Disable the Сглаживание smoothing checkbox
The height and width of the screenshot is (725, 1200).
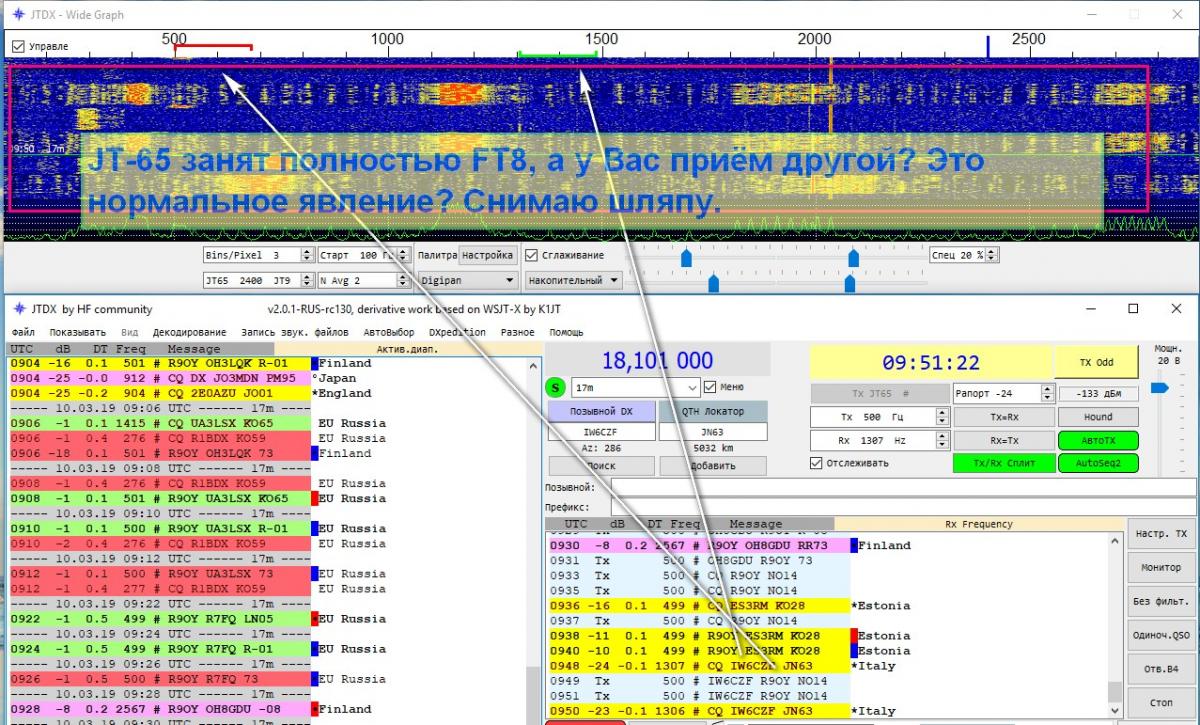tap(533, 255)
